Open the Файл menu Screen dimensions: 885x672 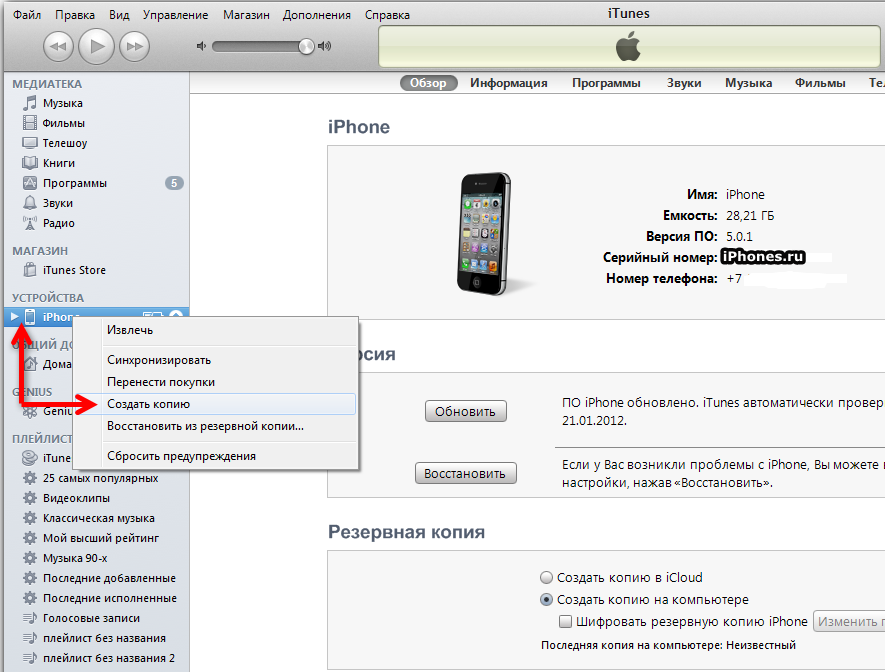pos(27,15)
